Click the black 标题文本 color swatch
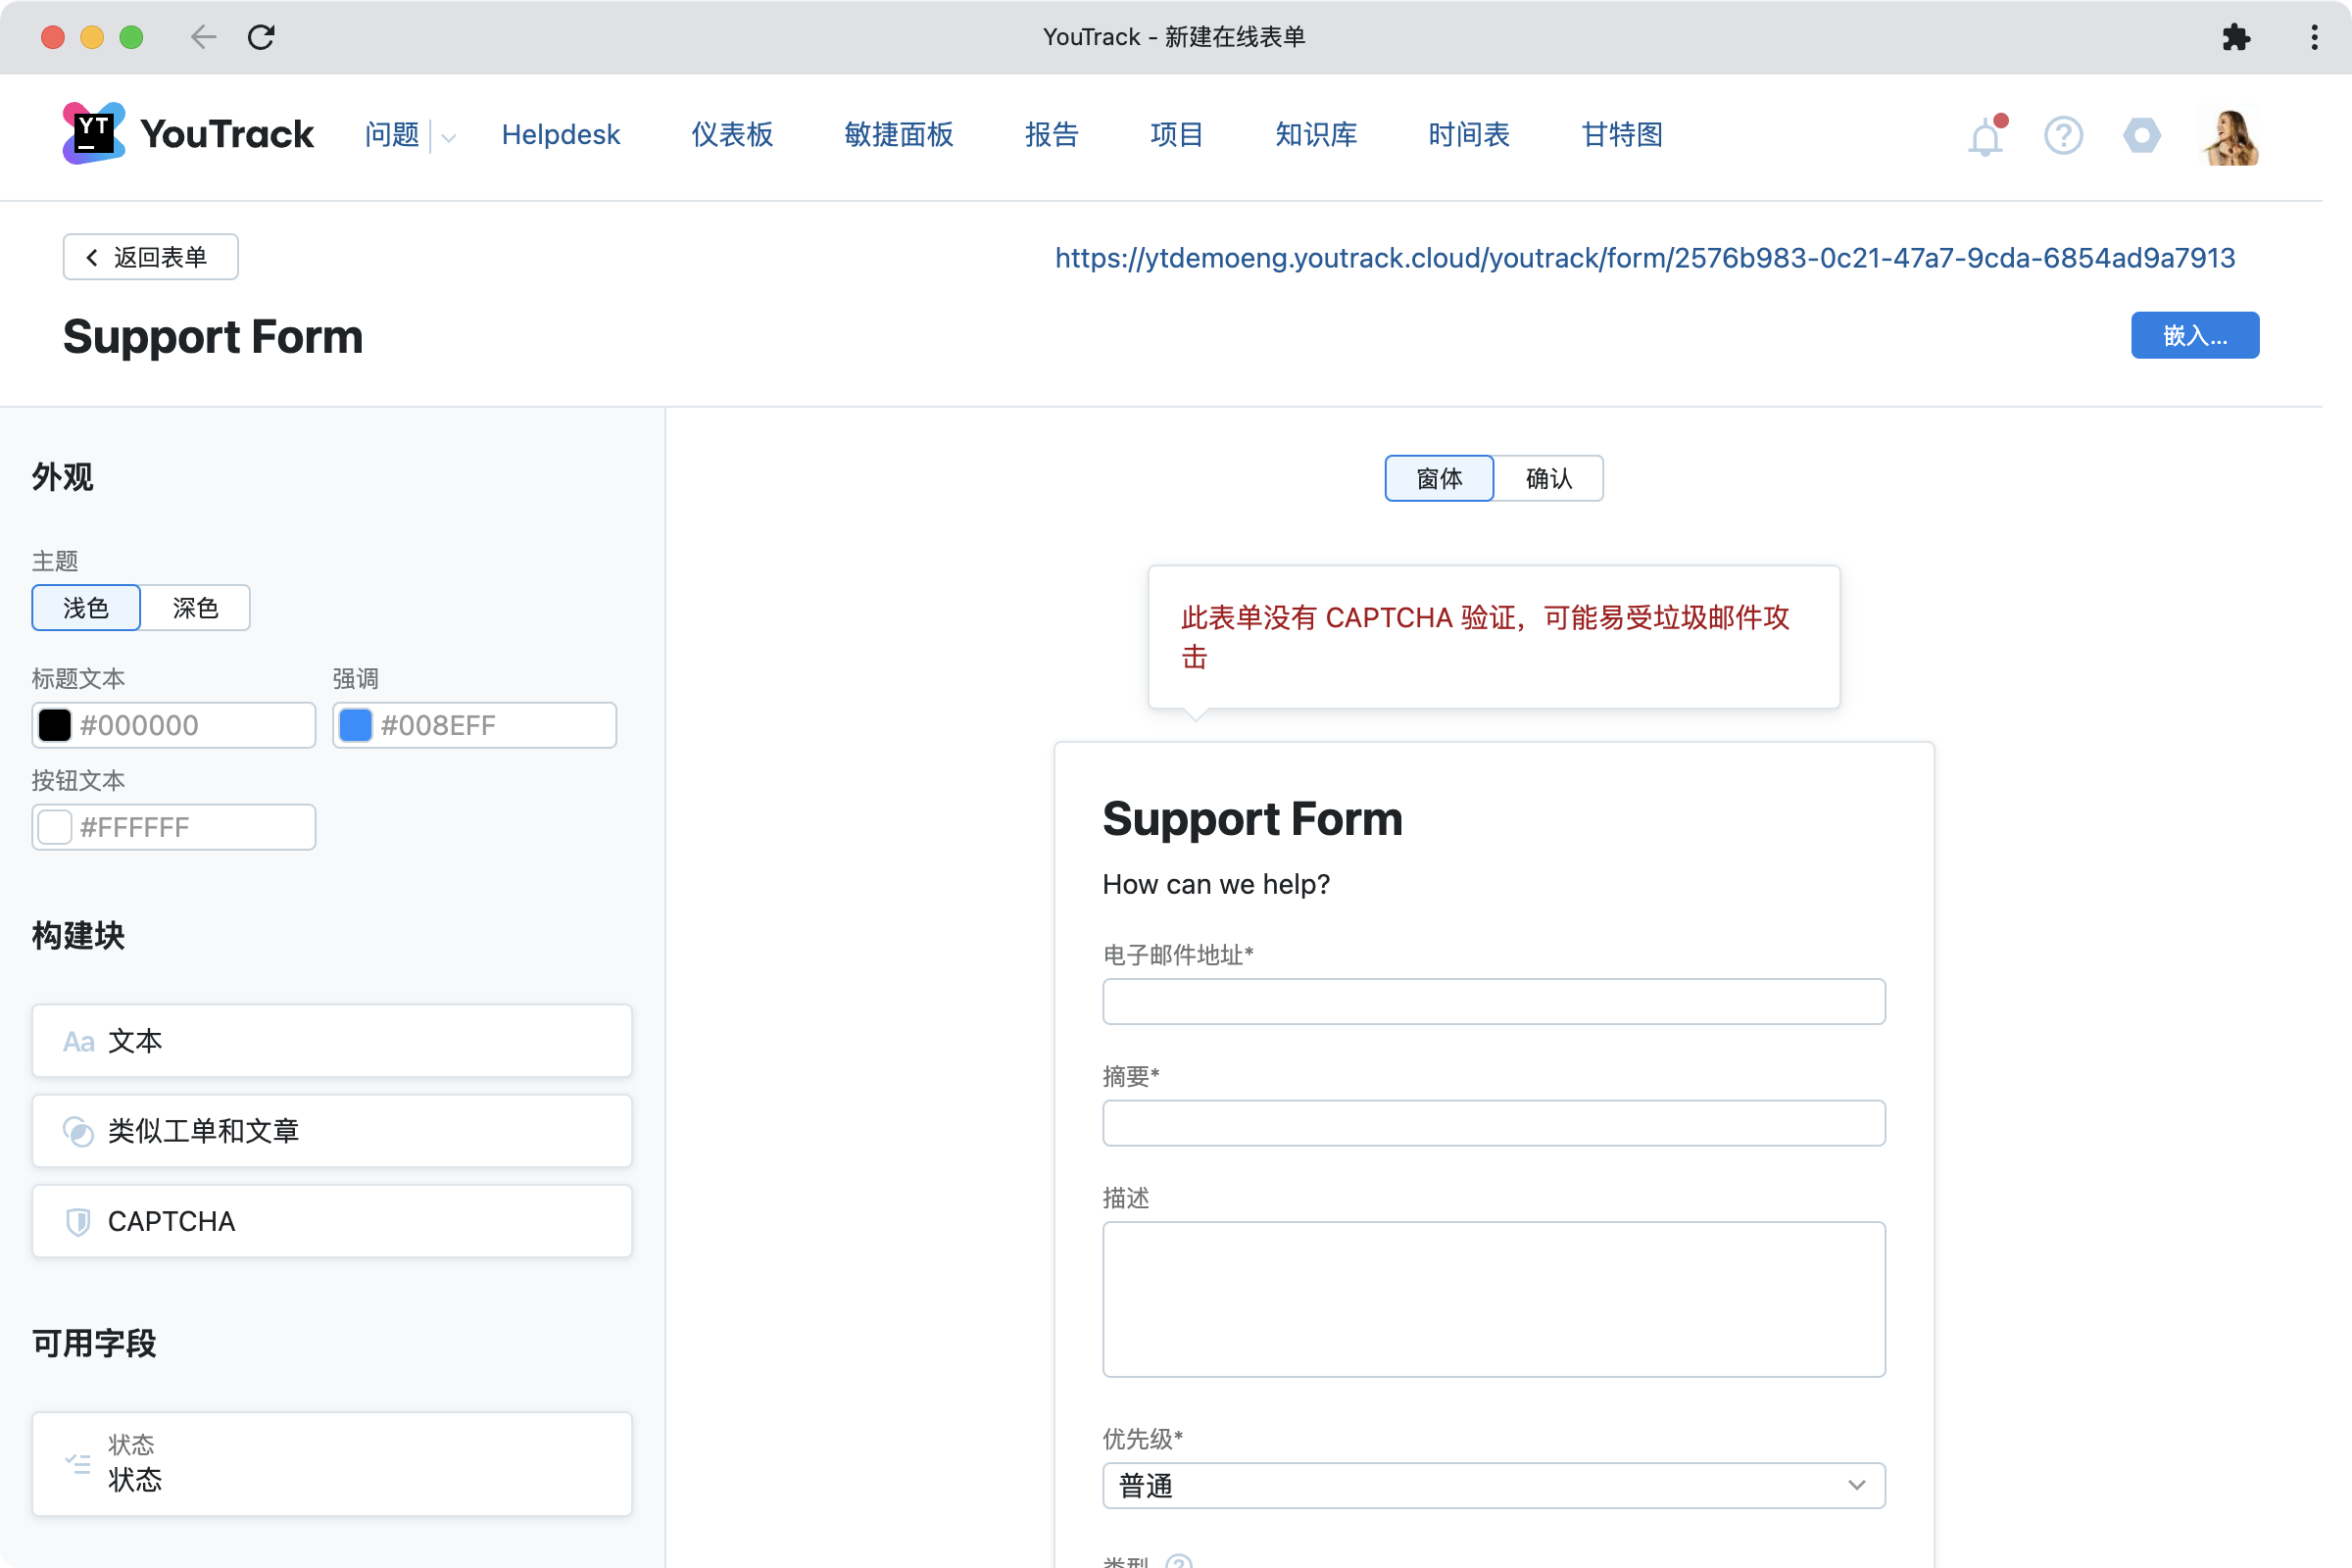This screenshot has width=2352, height=1568. [55, 725]
